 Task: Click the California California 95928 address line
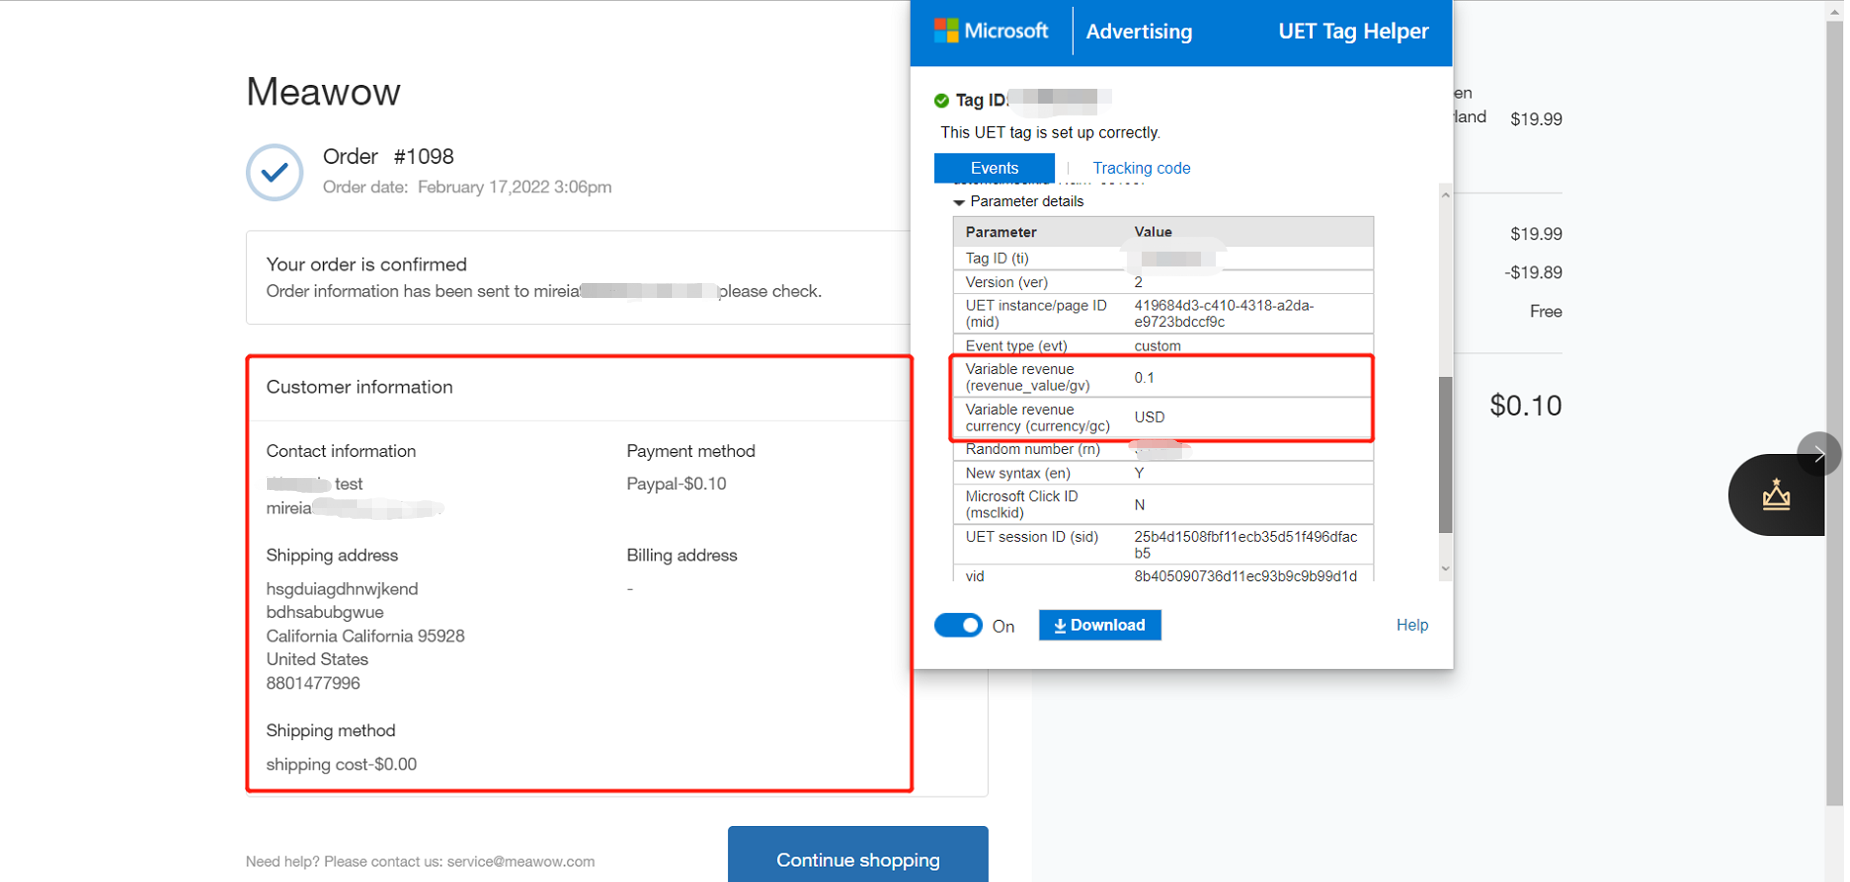tap(365, 636)
